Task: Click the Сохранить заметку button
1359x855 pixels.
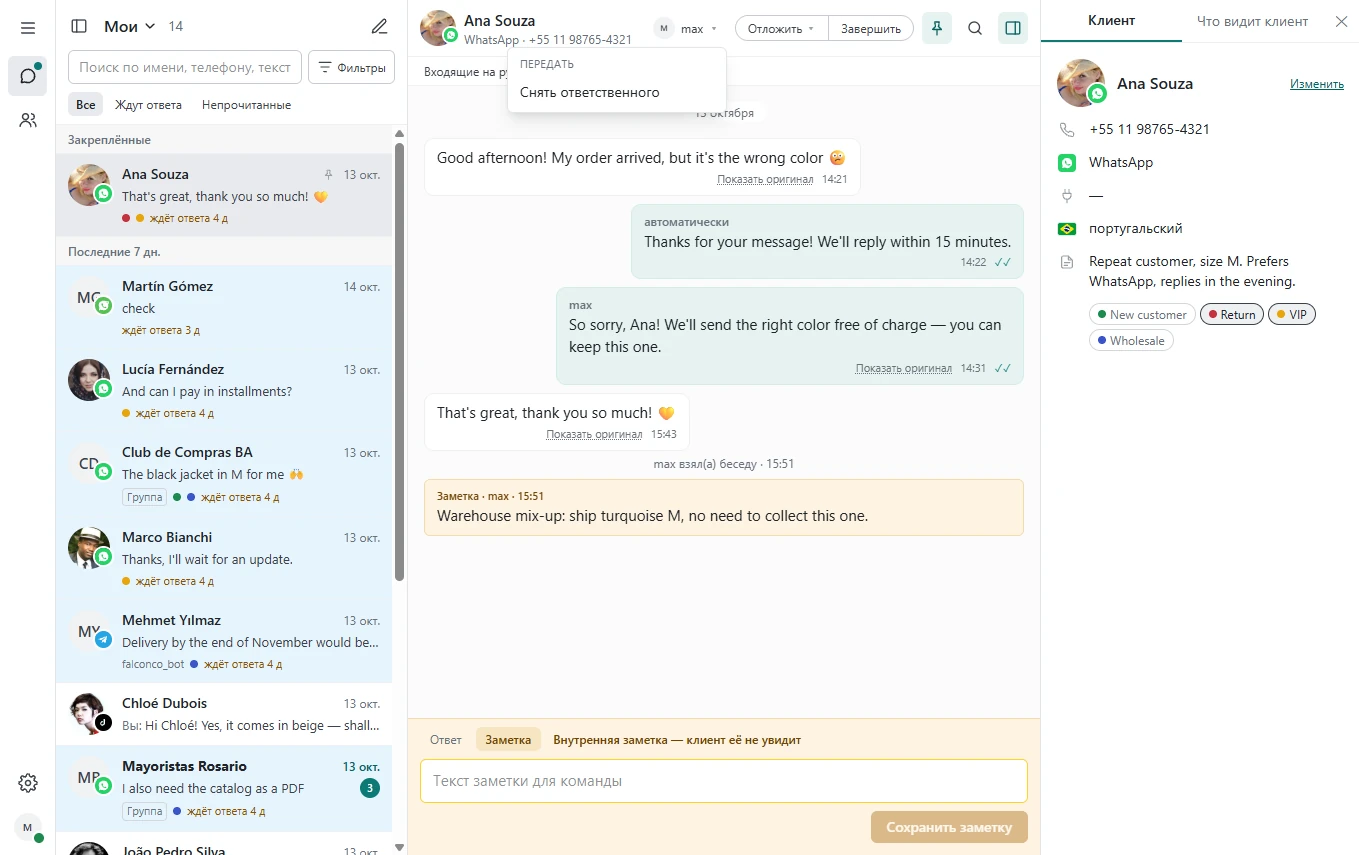Action: [x=949, y=827]
